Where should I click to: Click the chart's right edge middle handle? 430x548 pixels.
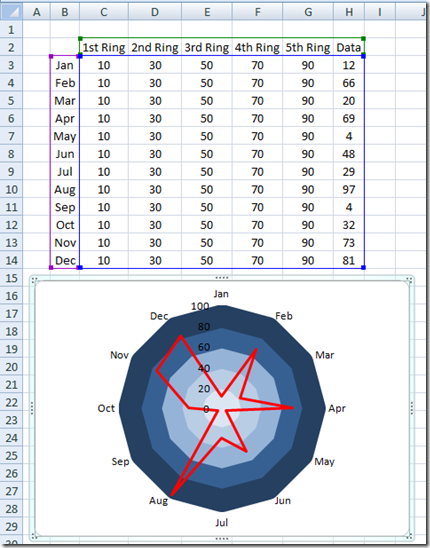412,408
